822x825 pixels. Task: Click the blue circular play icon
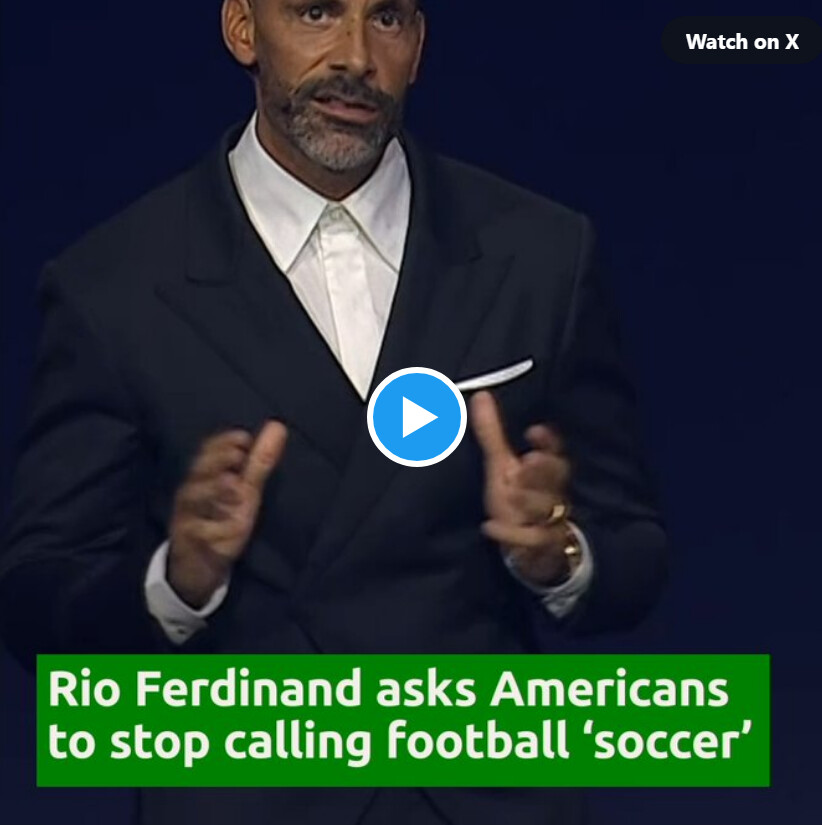[416, 417]
